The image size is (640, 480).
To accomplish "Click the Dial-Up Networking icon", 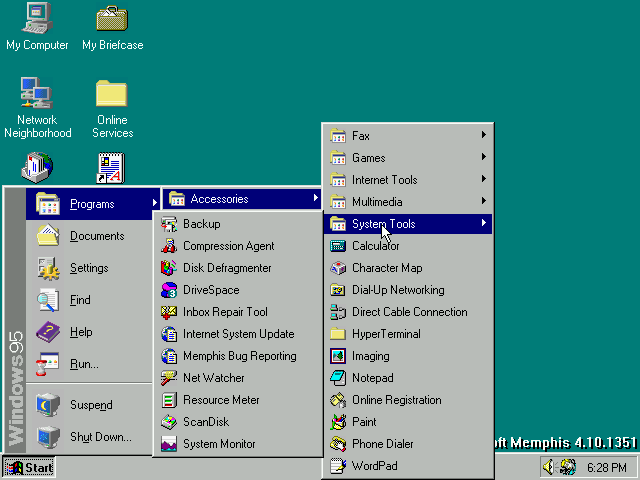I will [x=338, y=290].
